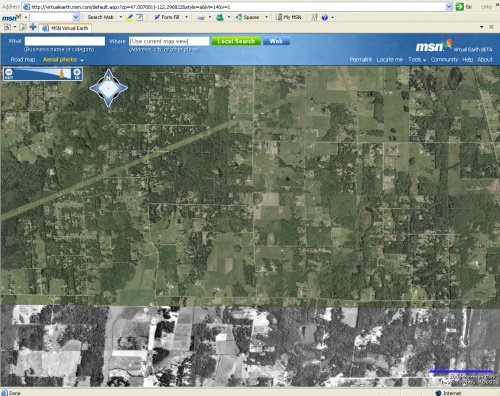Screen dimensions: 500x396
Task: Select the MSN Virtual Earth tab
Action: point(66,28)
